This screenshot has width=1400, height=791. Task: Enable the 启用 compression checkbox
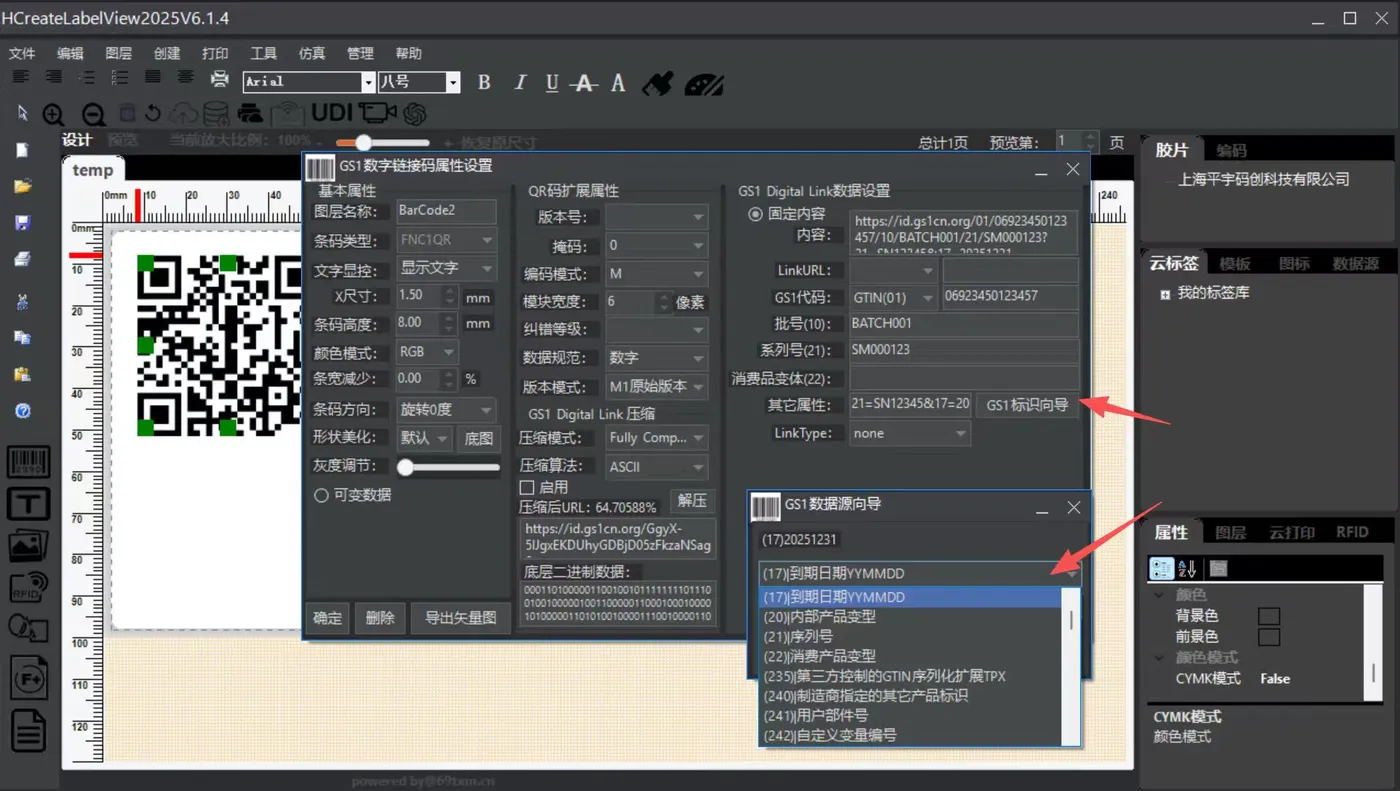[527, 488]
